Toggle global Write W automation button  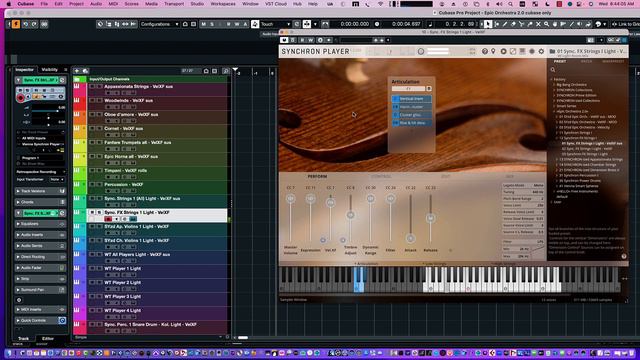[x=237, y=24]
